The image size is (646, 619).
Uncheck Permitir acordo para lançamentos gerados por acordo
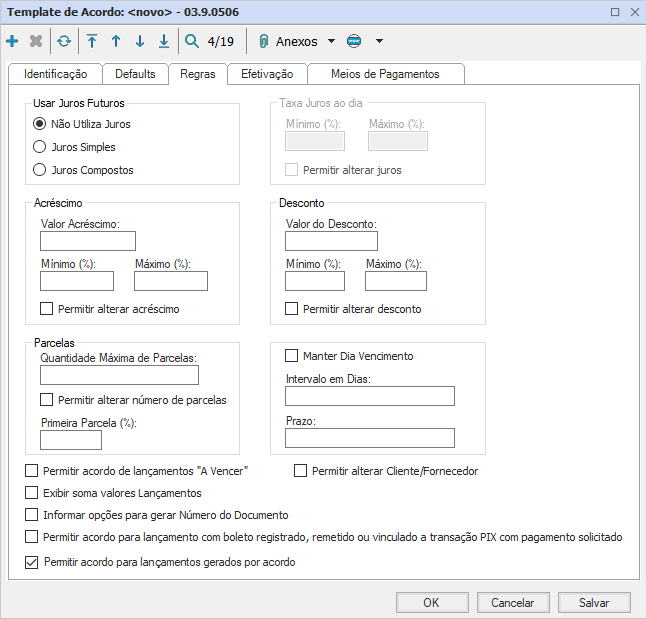tap(31, 562)
